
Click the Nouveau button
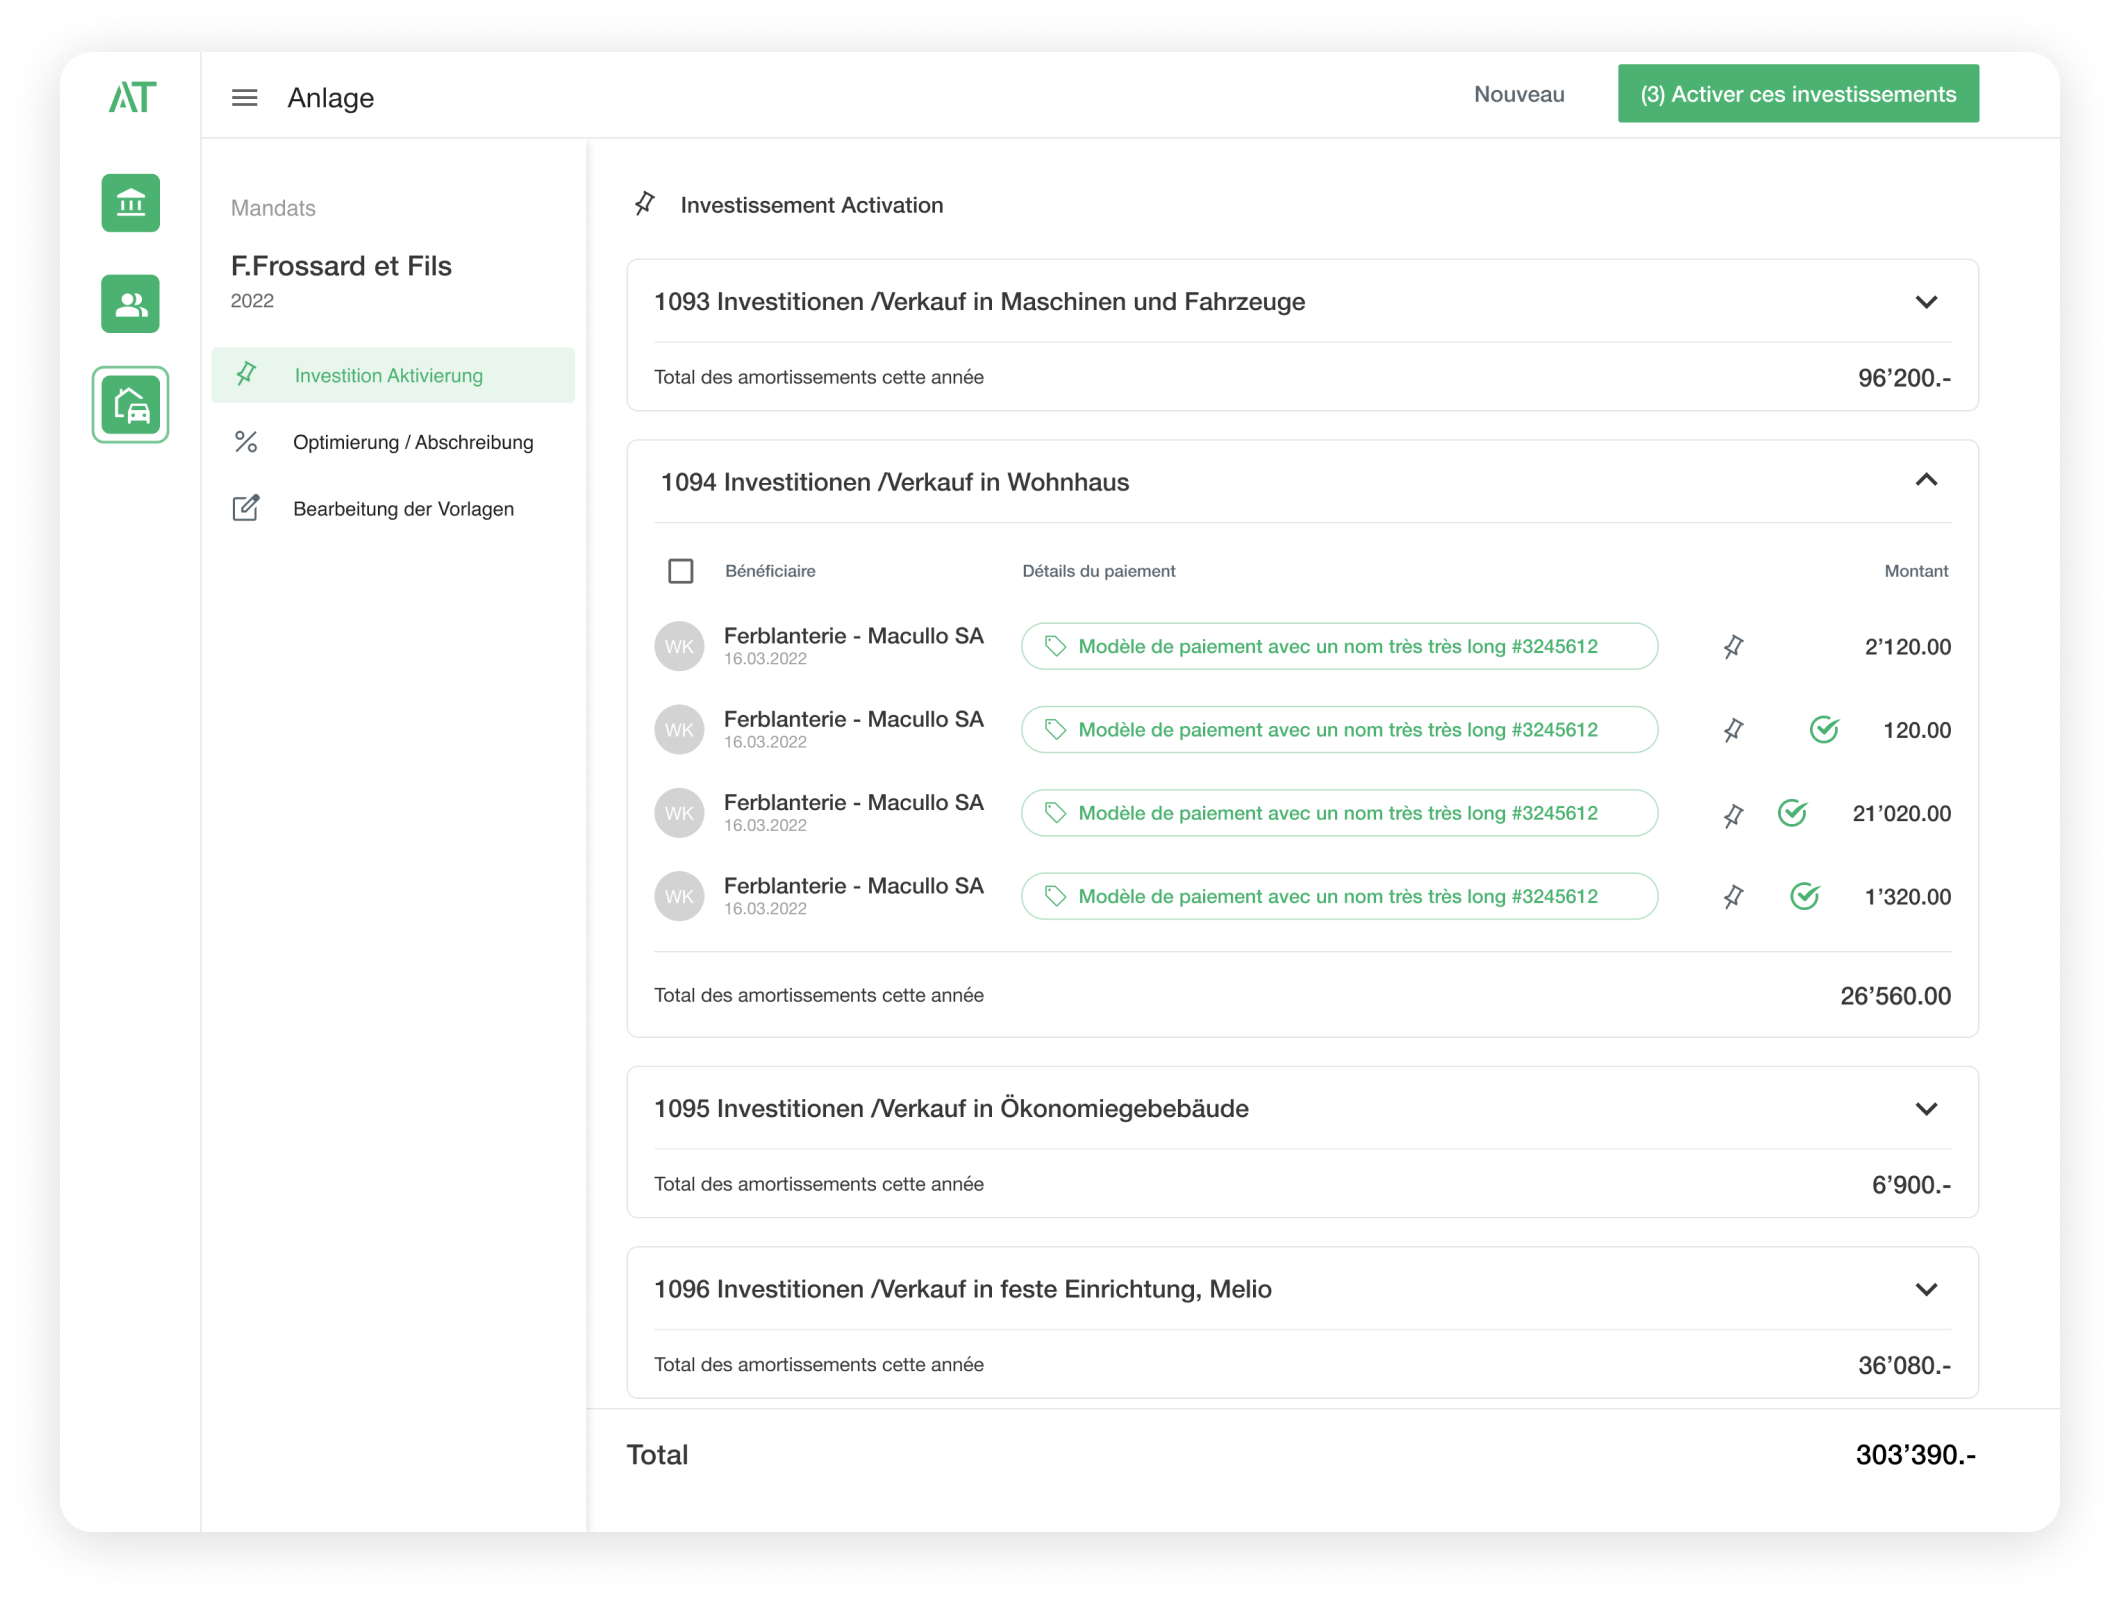pyautogui.click(x=1519, y=94)
